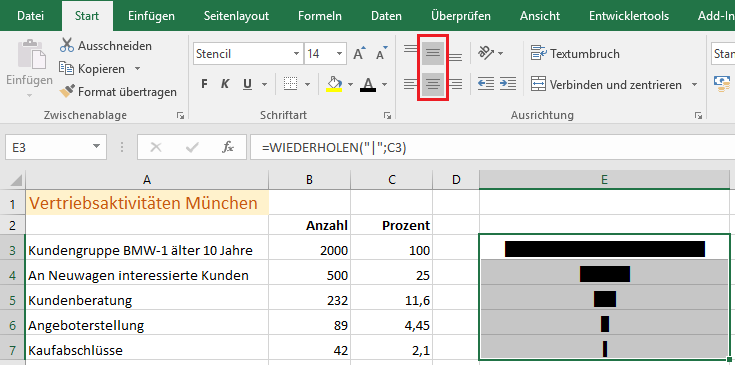This screenshot has width=735, height=365.
Task: Open the Stencil font name dropdown
Action: (x=296, y=54)
